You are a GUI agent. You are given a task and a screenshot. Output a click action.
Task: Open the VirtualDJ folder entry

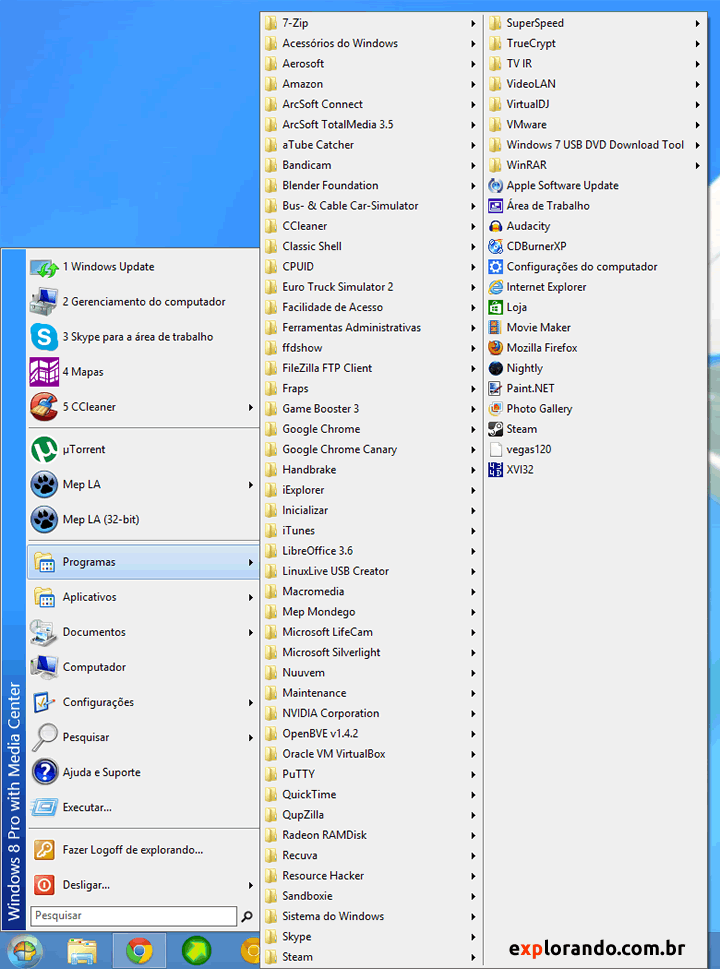(x=596, y=104)
